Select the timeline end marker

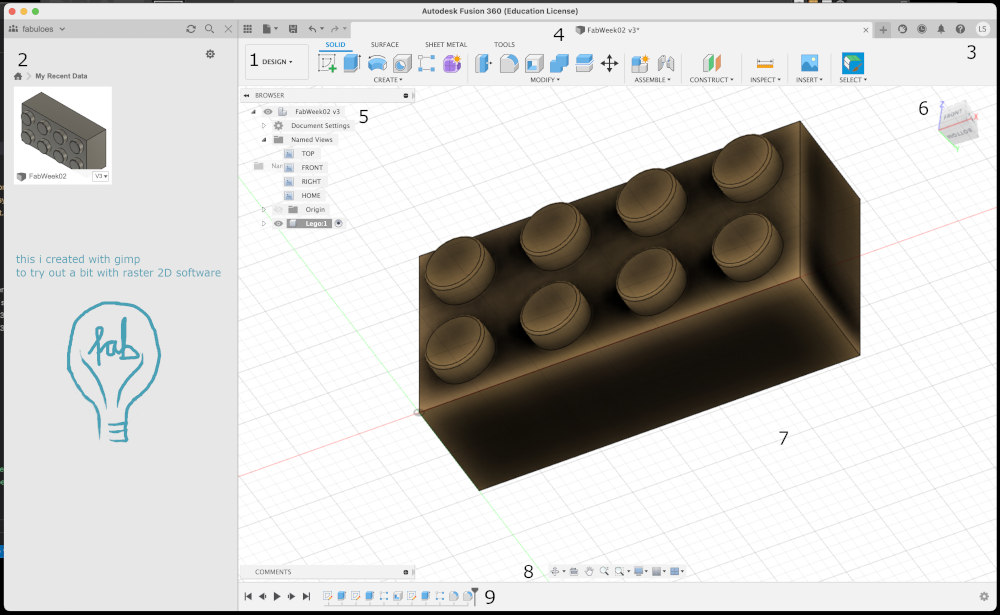[x=474, y=596]
